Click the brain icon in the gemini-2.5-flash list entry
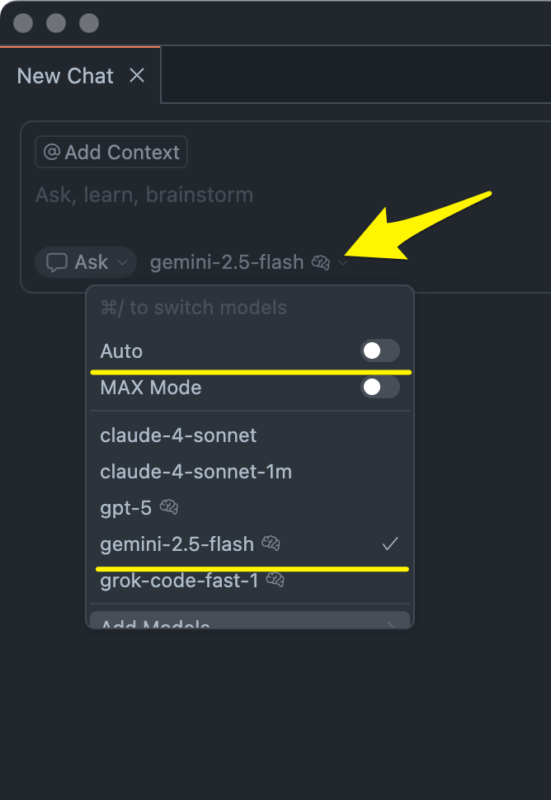The image size is (551, 800). coord(270,543)
